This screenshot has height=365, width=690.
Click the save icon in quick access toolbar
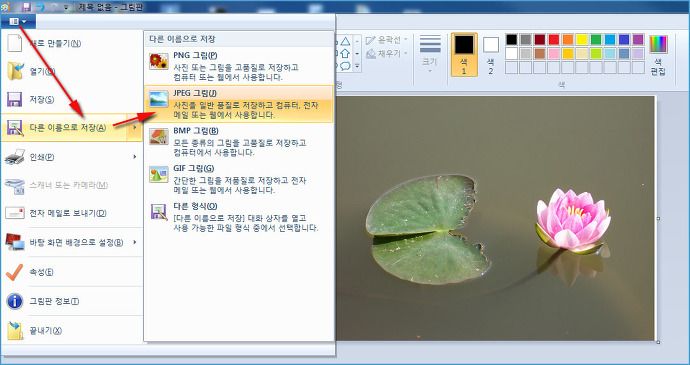click(26, 7)
